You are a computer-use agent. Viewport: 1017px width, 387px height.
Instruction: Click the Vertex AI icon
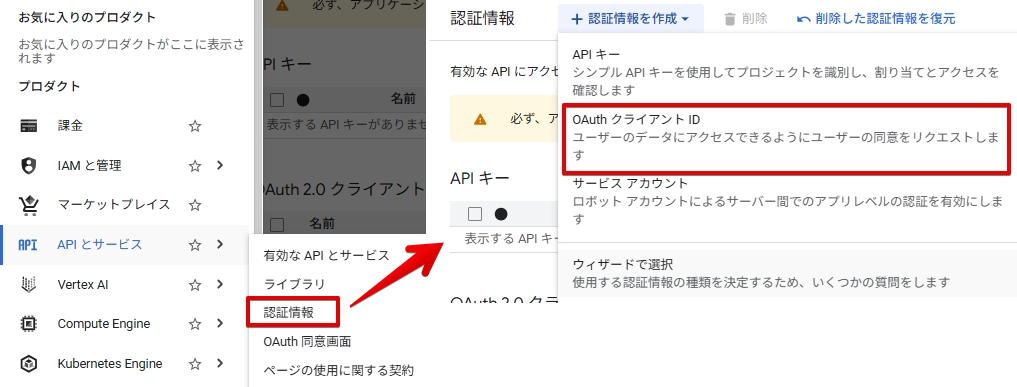pyautogui.click(x=29, y=285)
